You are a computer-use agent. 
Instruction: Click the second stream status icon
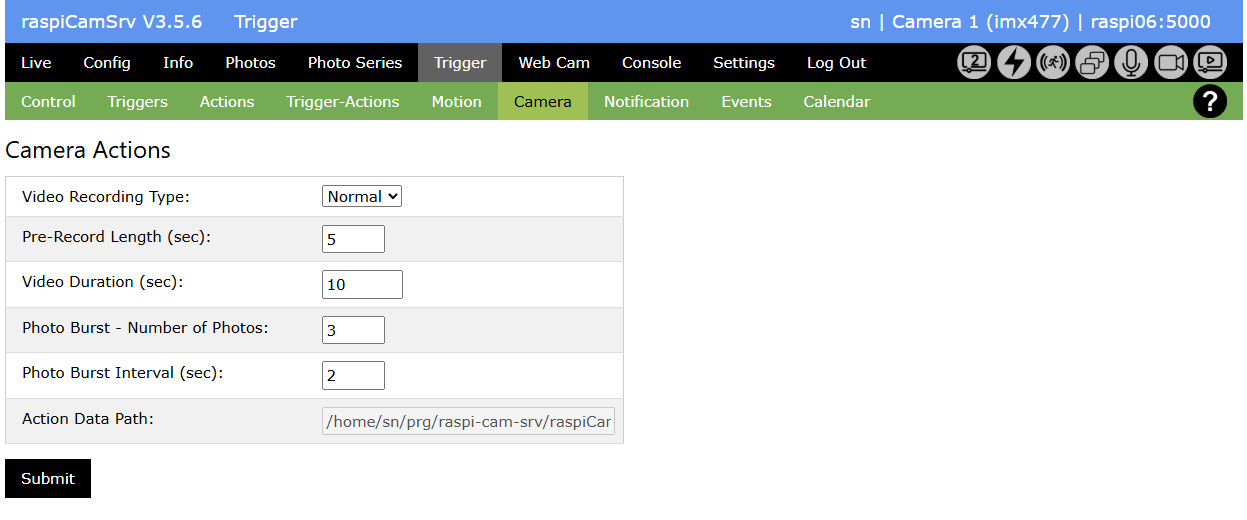(974, 63)
